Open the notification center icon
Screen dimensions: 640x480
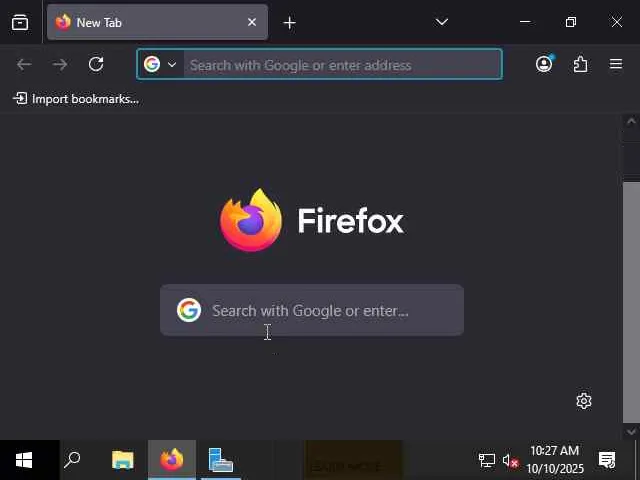coord(607,460)
